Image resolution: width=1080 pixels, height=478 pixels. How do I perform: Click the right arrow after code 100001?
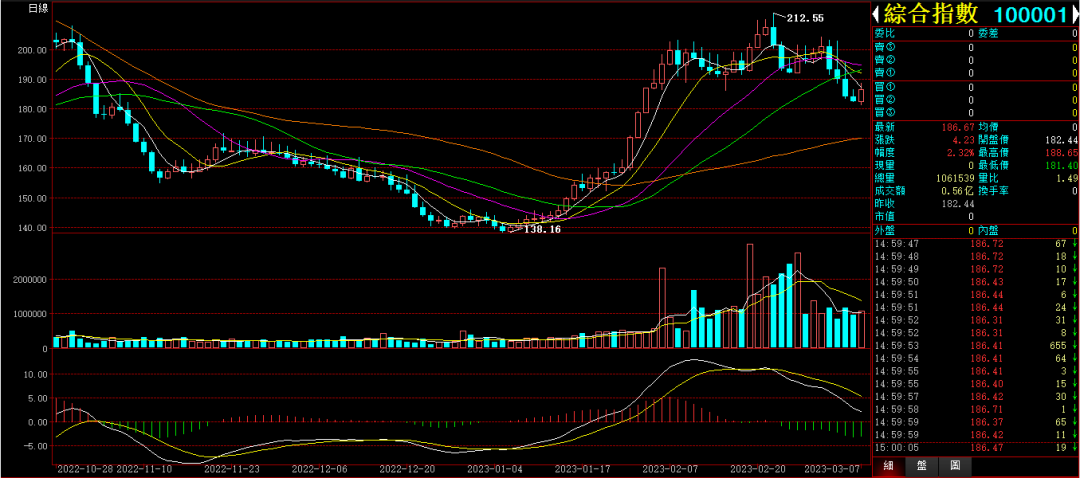point(1072,15)
